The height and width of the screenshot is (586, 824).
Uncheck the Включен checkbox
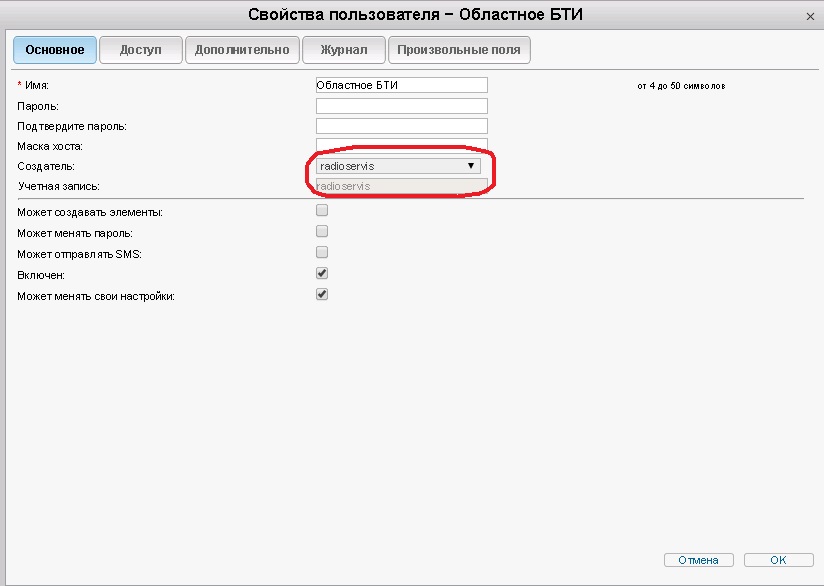(322, 273)
